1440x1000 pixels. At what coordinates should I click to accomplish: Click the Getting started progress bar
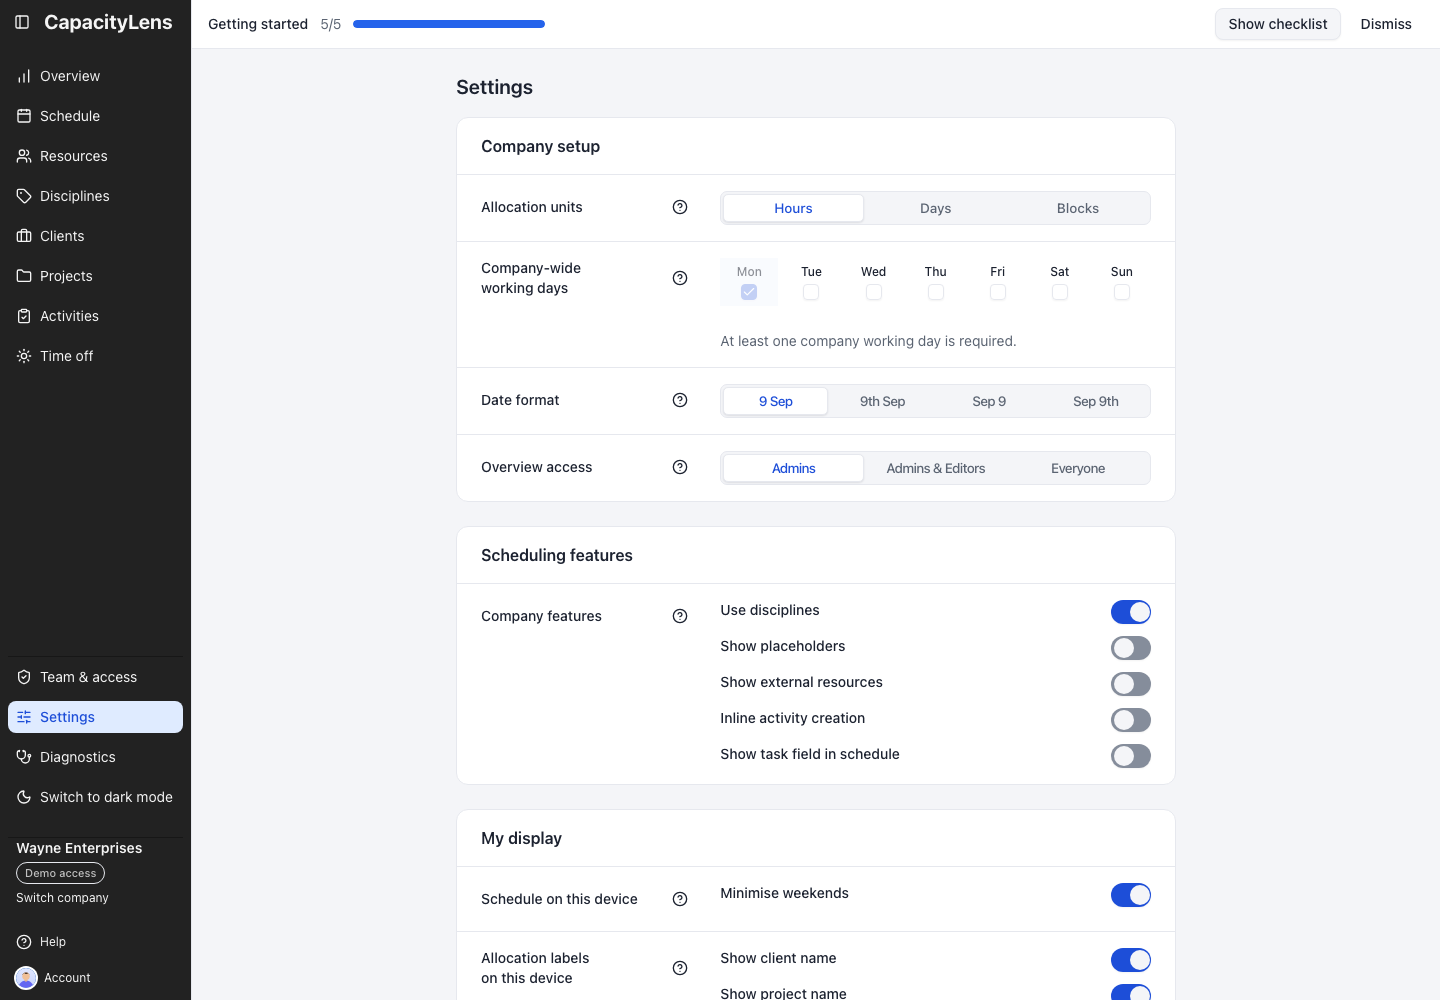tap(449, 24)
